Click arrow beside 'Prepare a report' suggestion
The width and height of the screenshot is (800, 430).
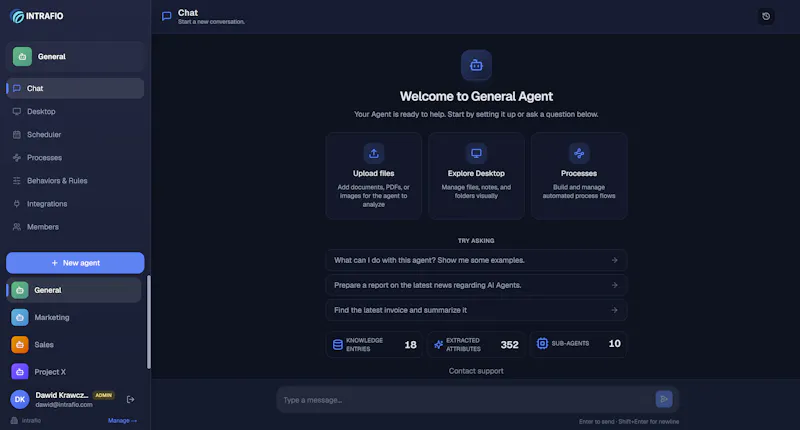[614, 285]
